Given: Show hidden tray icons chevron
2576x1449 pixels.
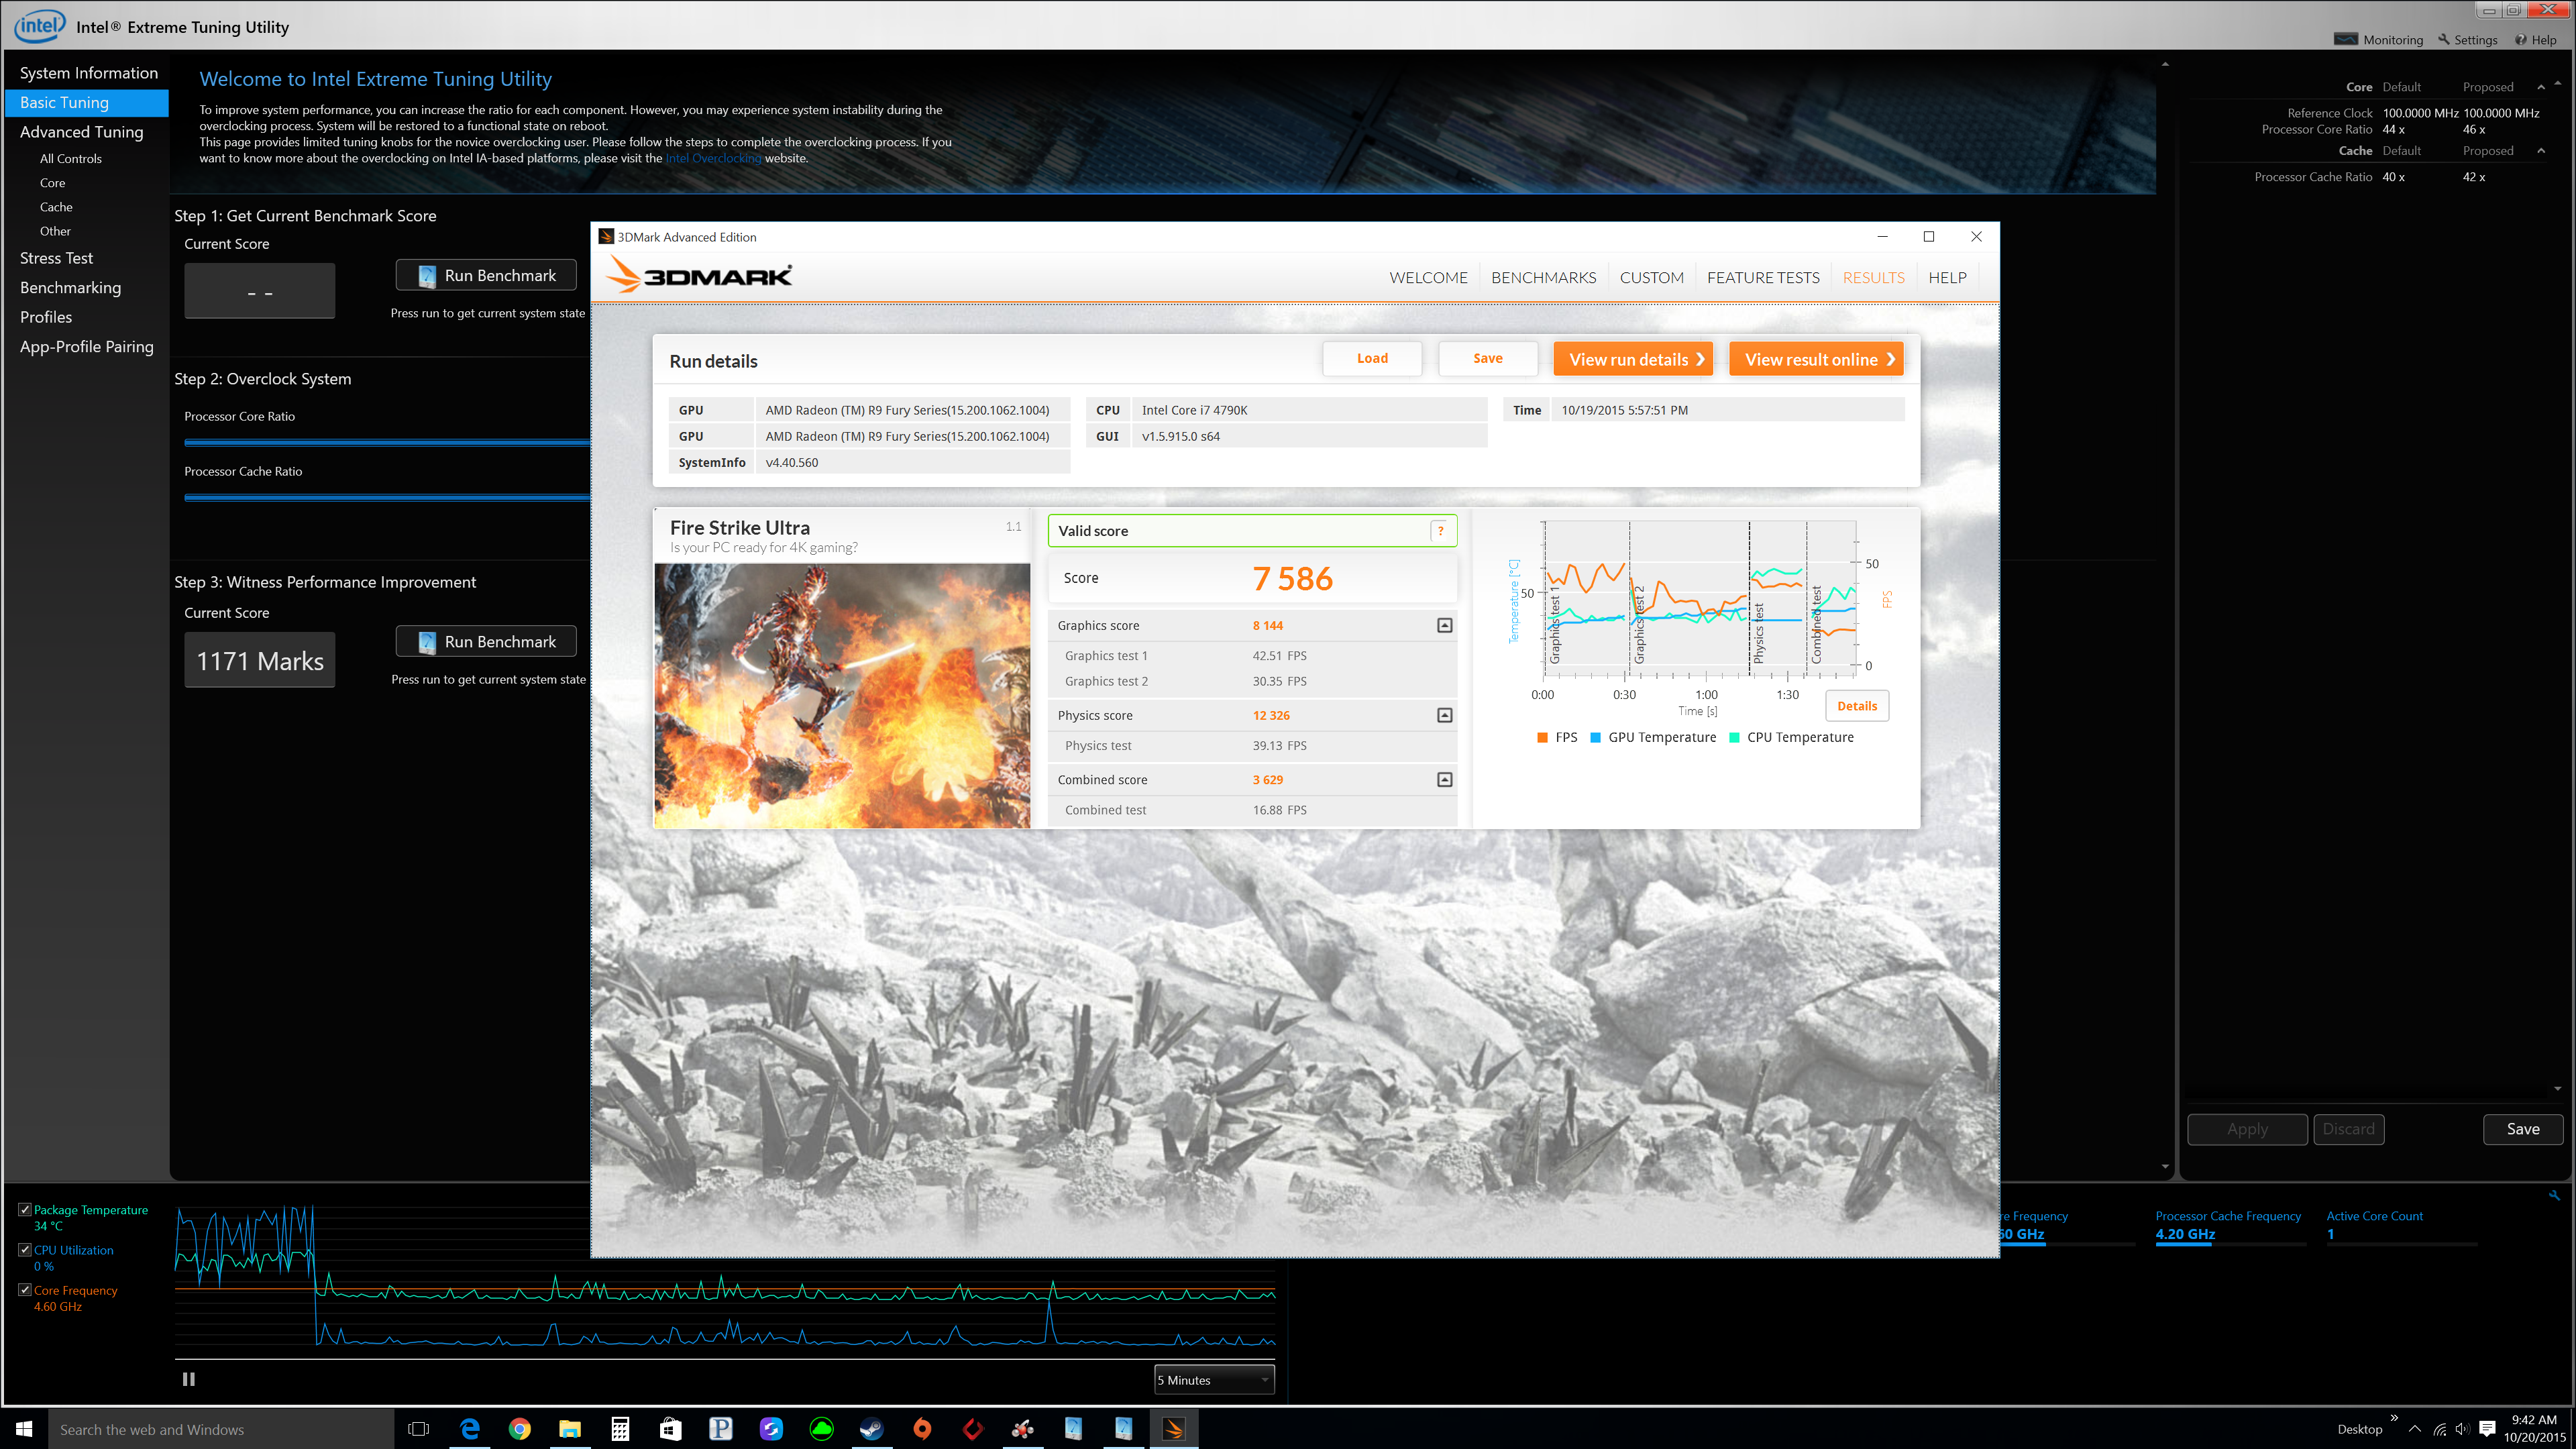Looking at the screenshot, I should pos(2415,1429).
